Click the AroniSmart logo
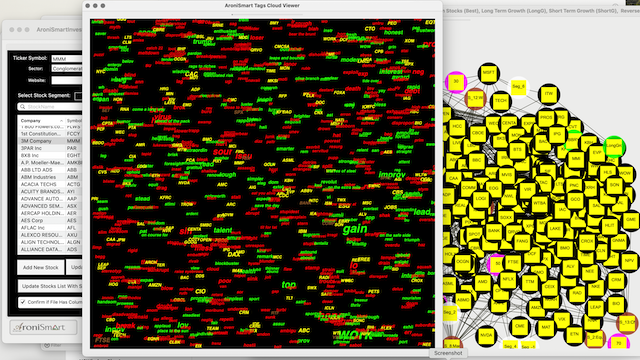 [43, 327]
